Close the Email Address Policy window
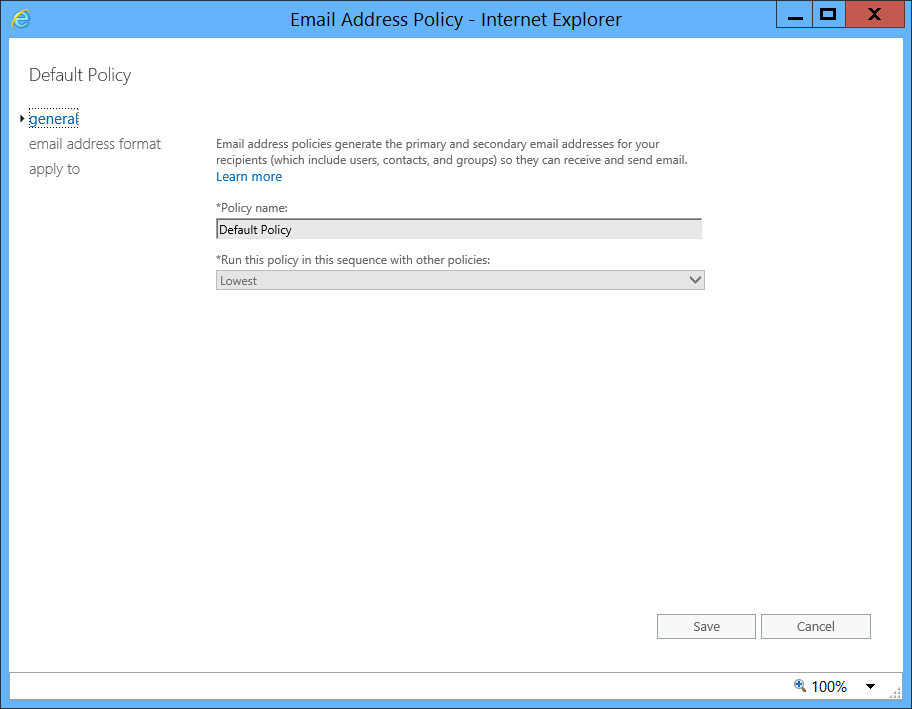Screen dimensions: 912x709 pos(874,15)
